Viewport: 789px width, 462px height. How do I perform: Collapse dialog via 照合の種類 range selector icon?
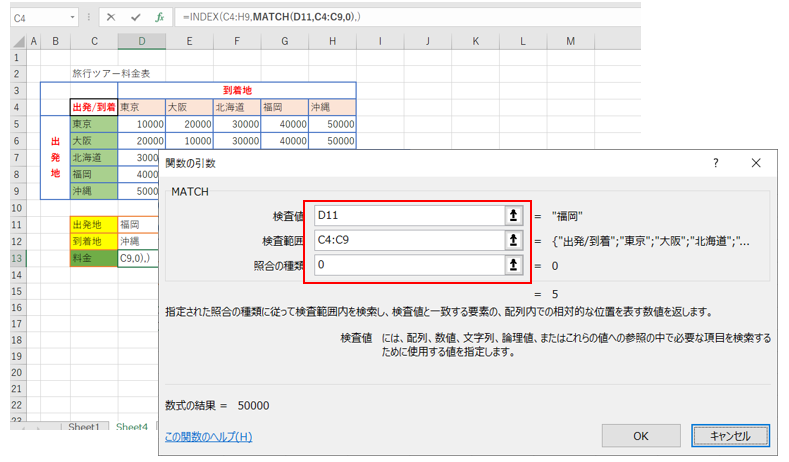click(514, 265)
